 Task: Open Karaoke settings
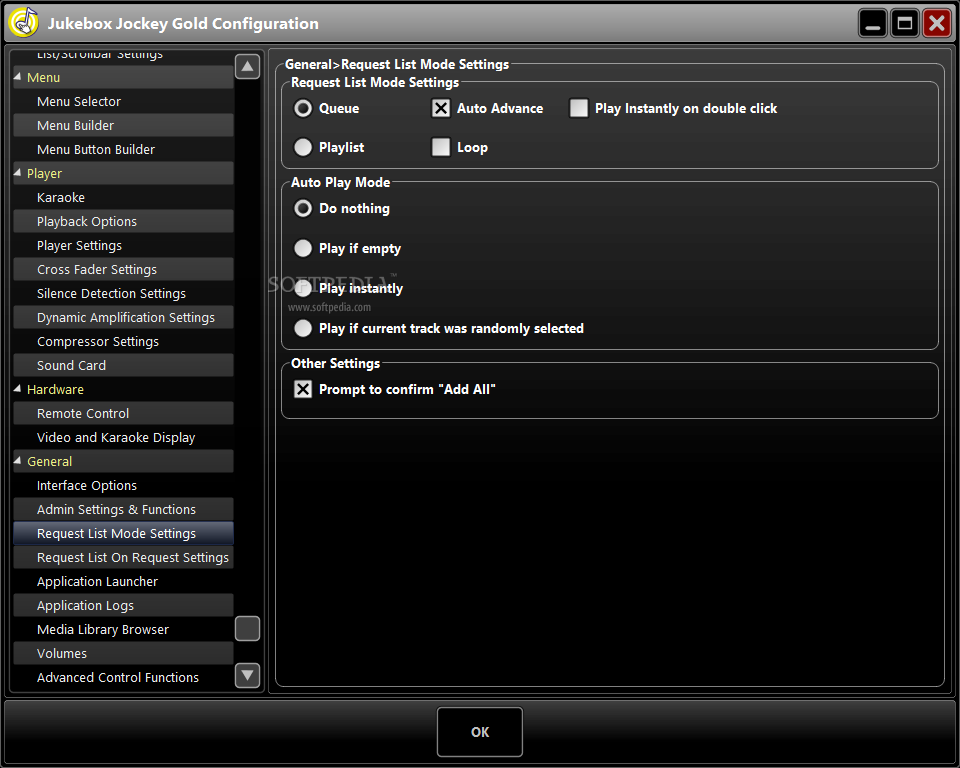tap(123, 197)
